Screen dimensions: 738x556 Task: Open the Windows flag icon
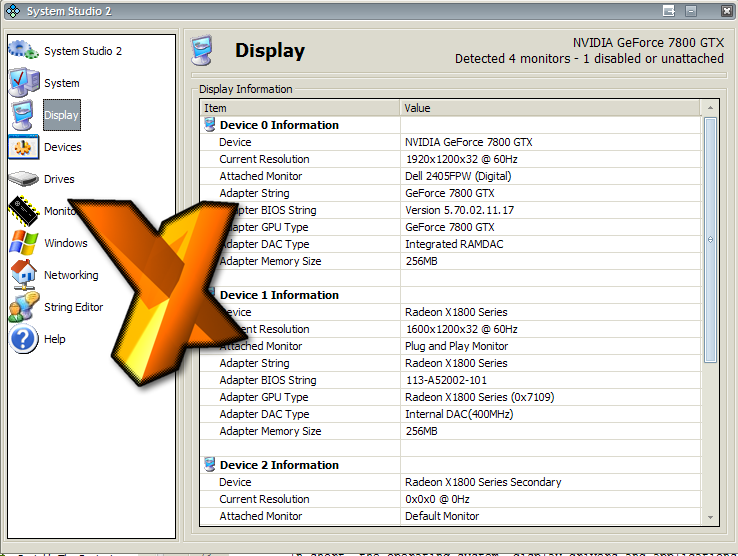pos(24,243)
